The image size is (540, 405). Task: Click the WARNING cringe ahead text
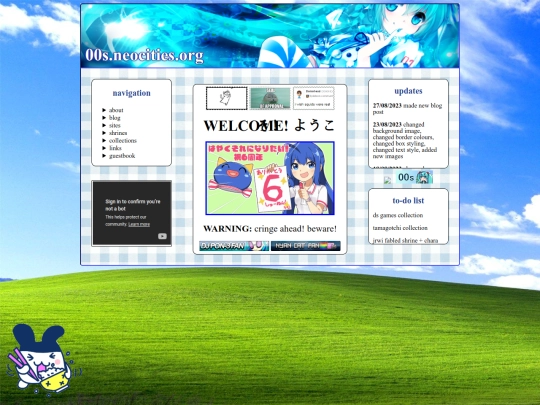(270, 229)
